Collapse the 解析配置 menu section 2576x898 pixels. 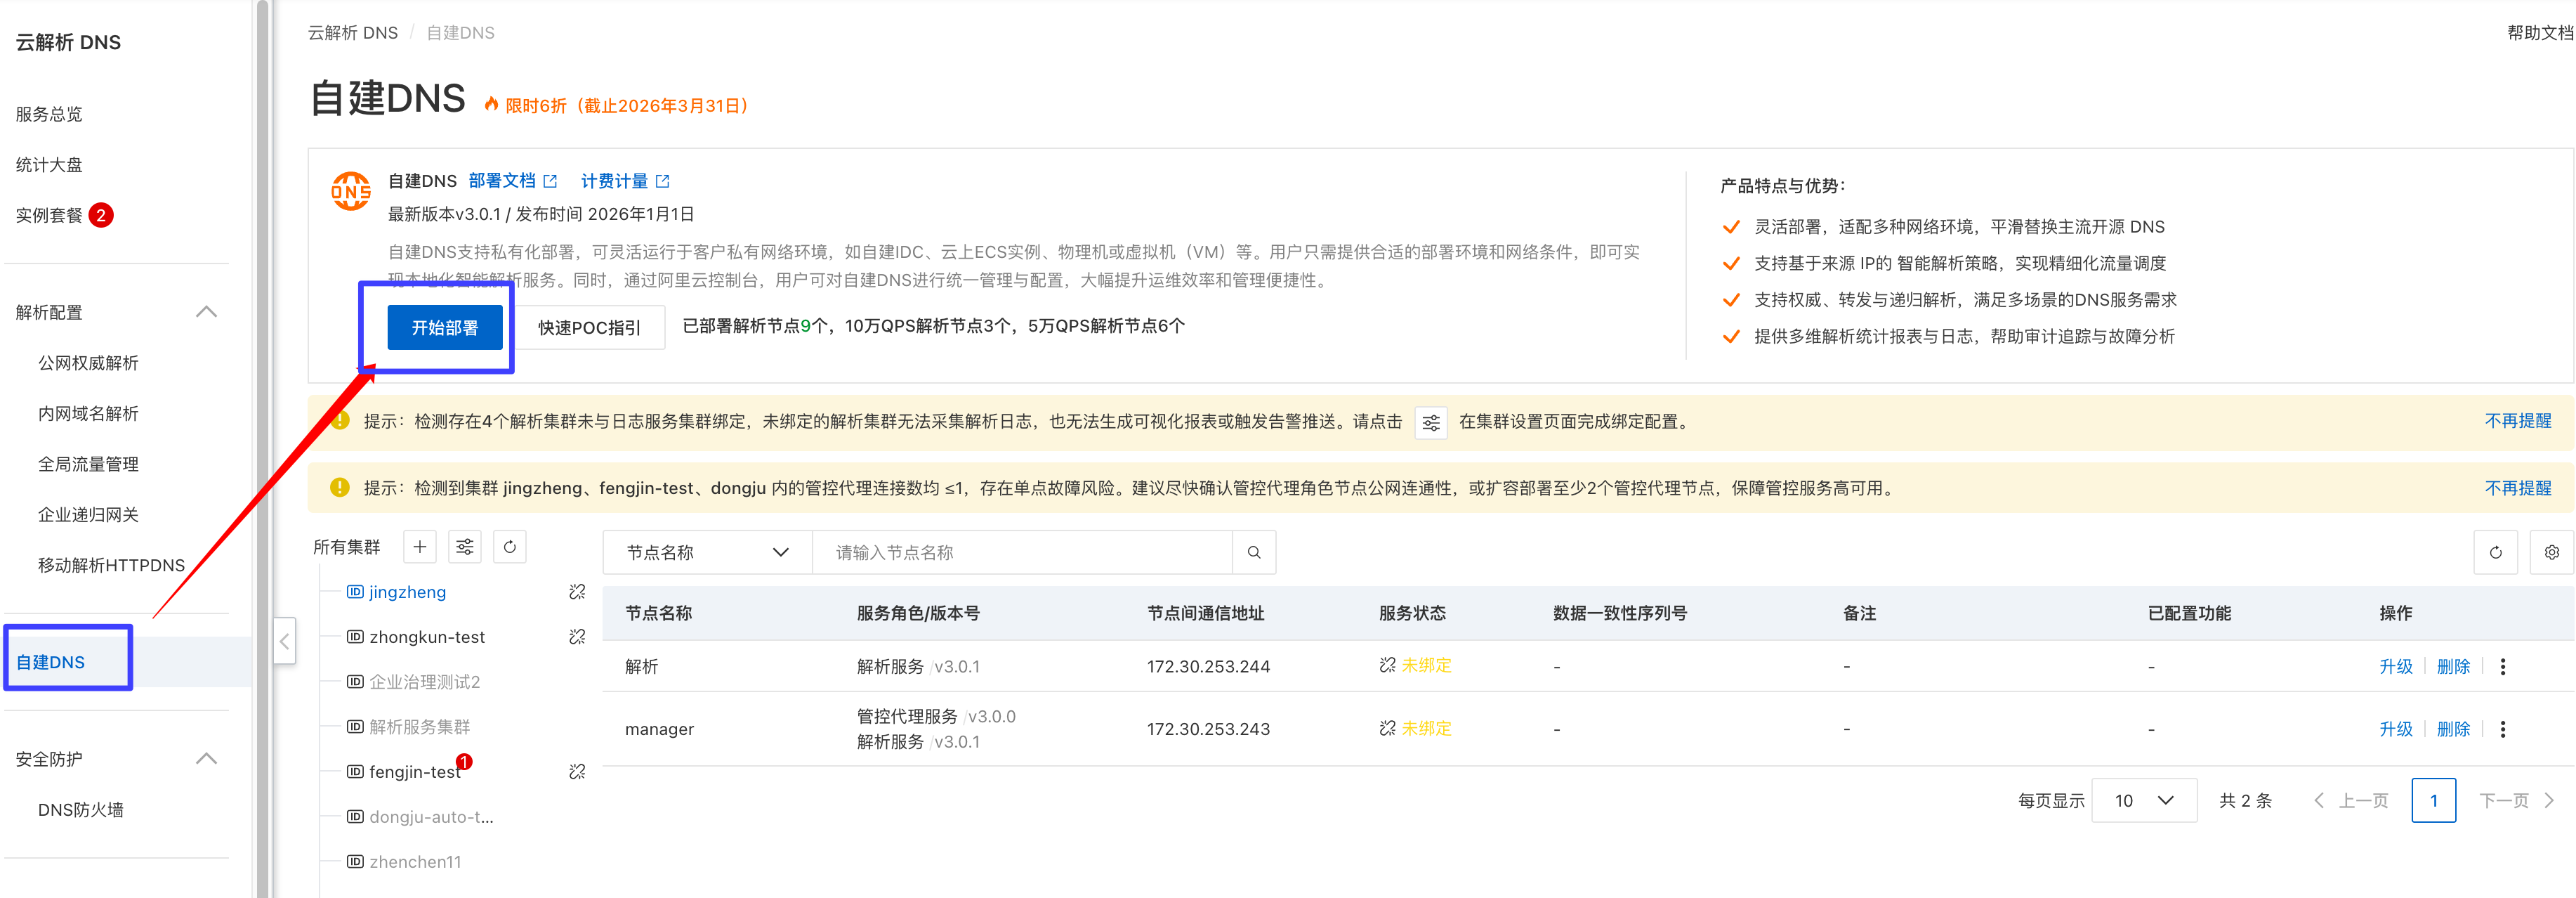206,312
